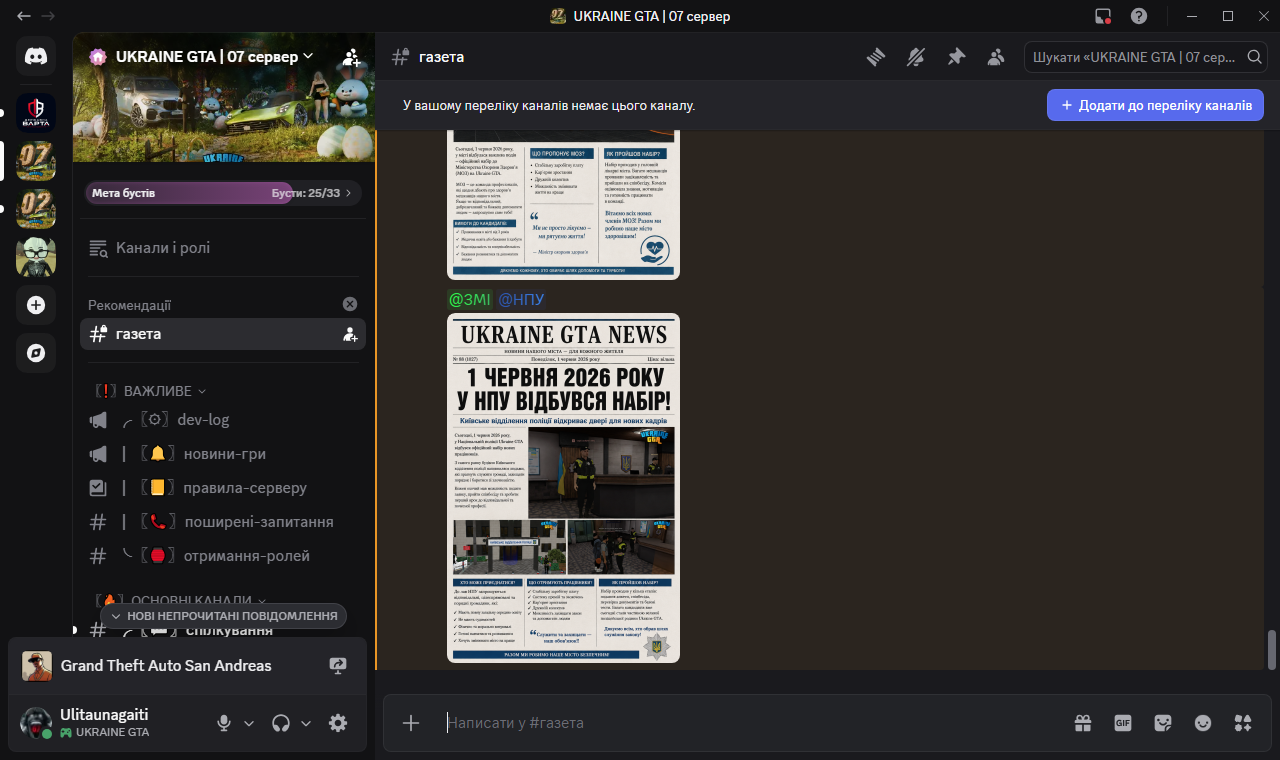Screen dimensions: 1280x760
Task: Explore discoverable servers compass icon
Action: coord(36,353)
